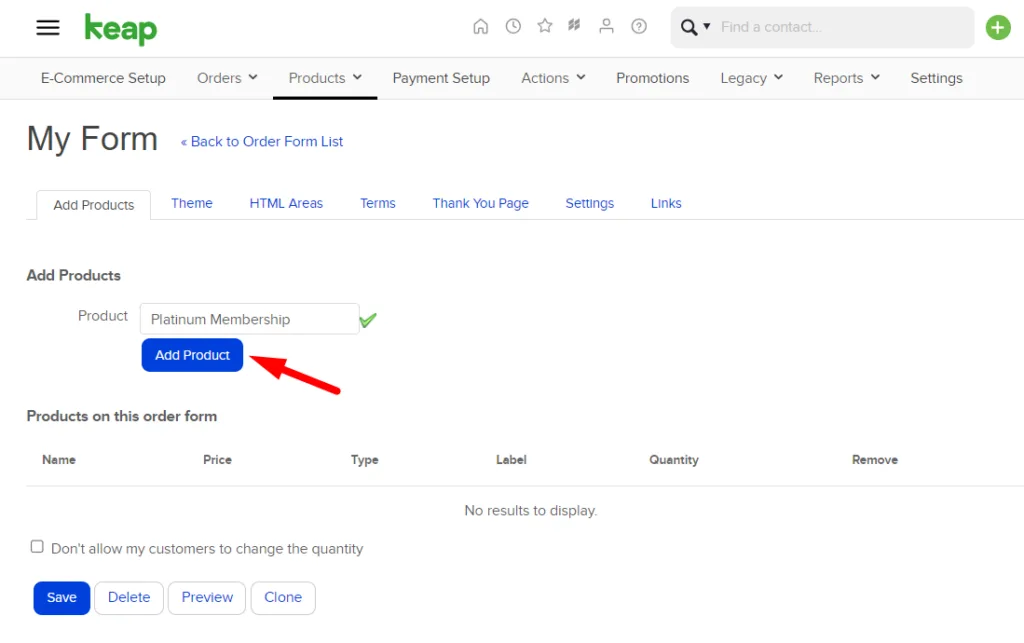Image resolution: width=1024 pixels, height=643 pixels.
Task: Click the green checkmark beside product field
Action: (x=368, y=320)
